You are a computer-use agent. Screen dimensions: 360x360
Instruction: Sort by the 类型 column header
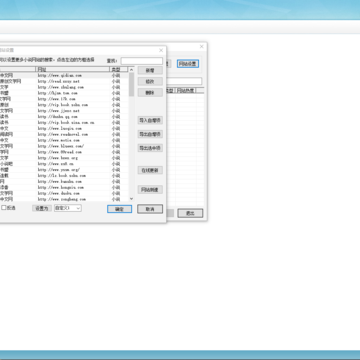[x=119, y=69]
